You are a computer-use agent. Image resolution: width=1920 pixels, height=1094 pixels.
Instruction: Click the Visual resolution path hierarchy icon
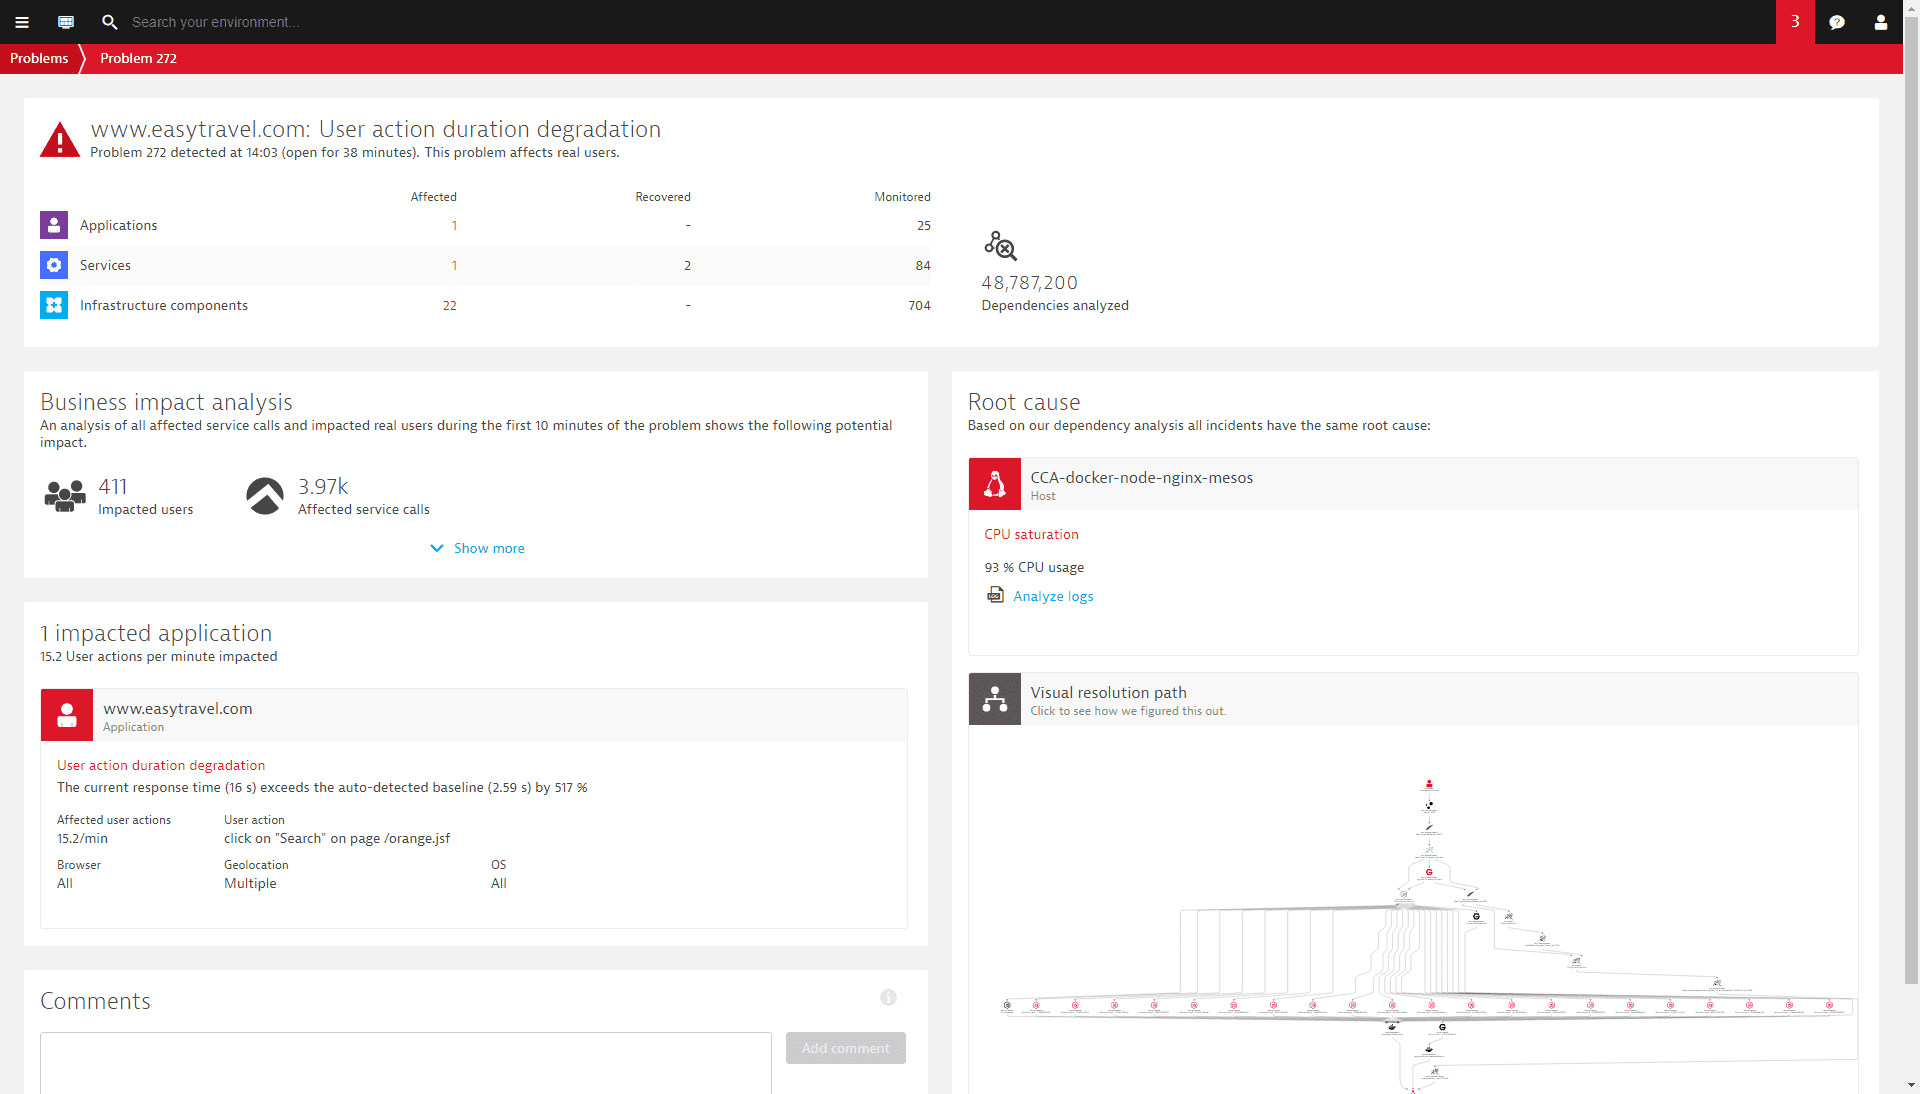click(x=995, y=699)
